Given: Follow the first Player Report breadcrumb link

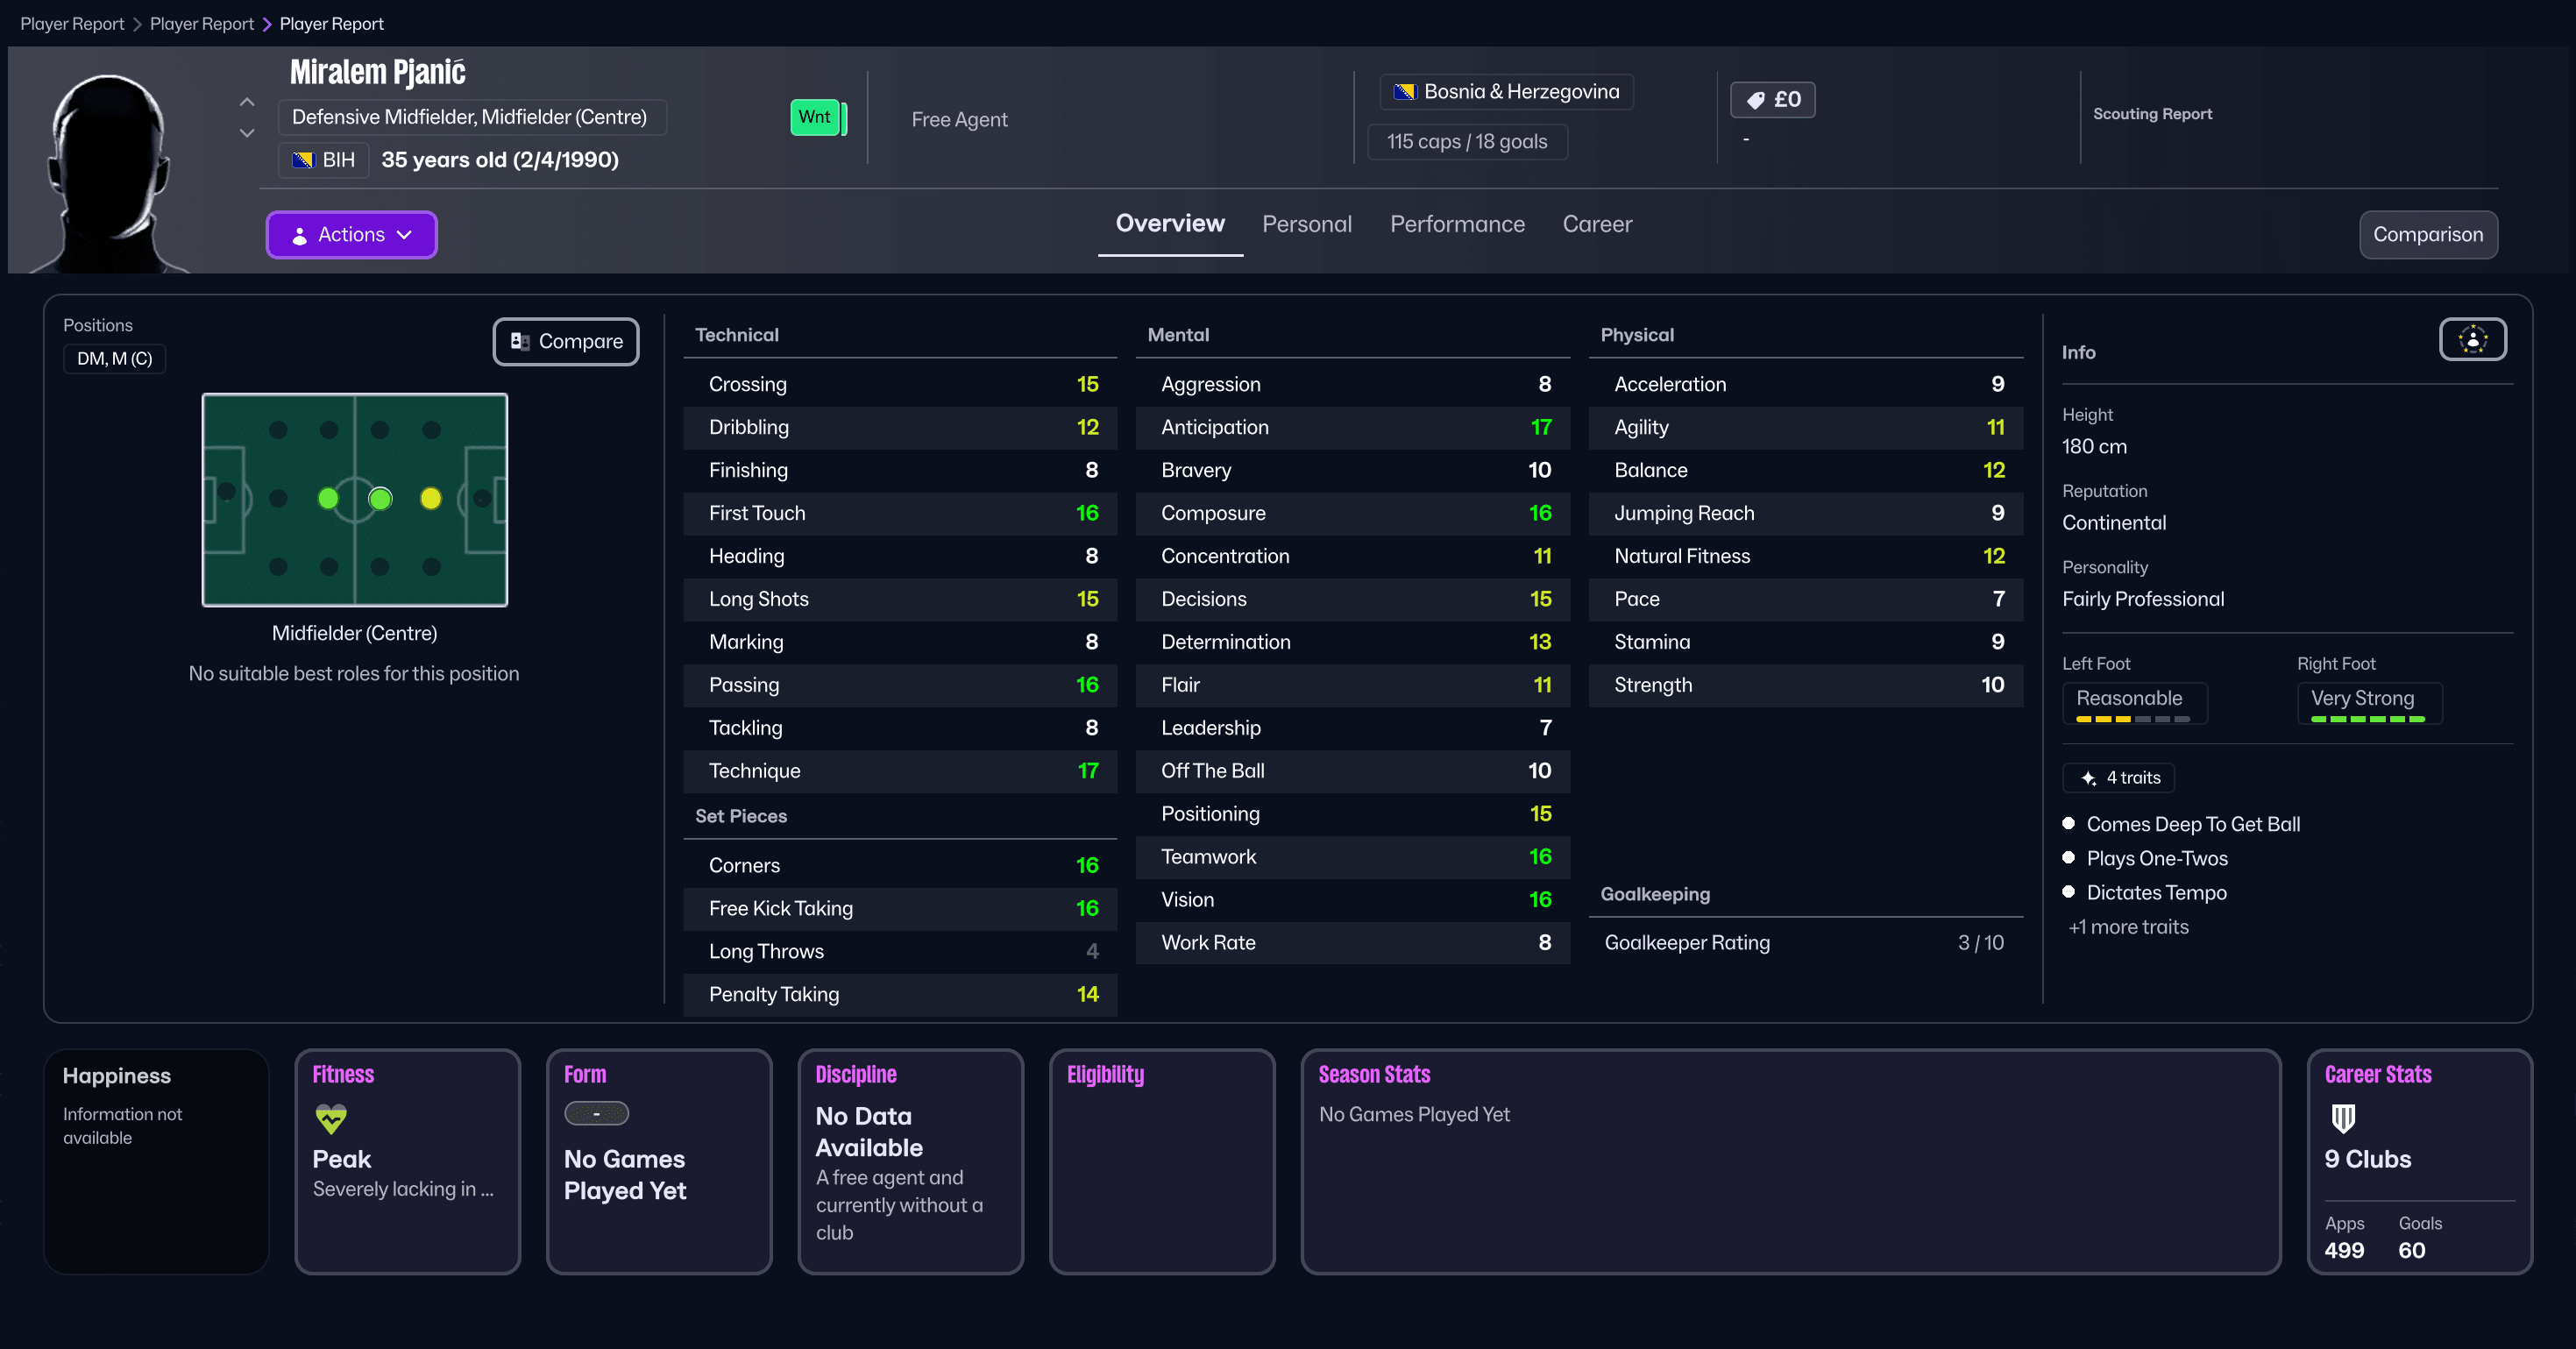Looking at the screenshot, I should tap(71, 23).
